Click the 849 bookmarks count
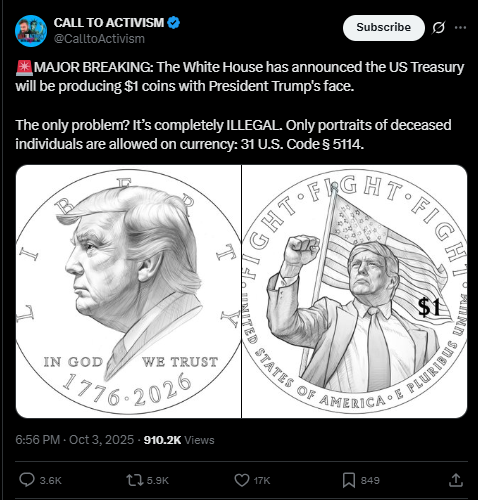 coord(370,480)
